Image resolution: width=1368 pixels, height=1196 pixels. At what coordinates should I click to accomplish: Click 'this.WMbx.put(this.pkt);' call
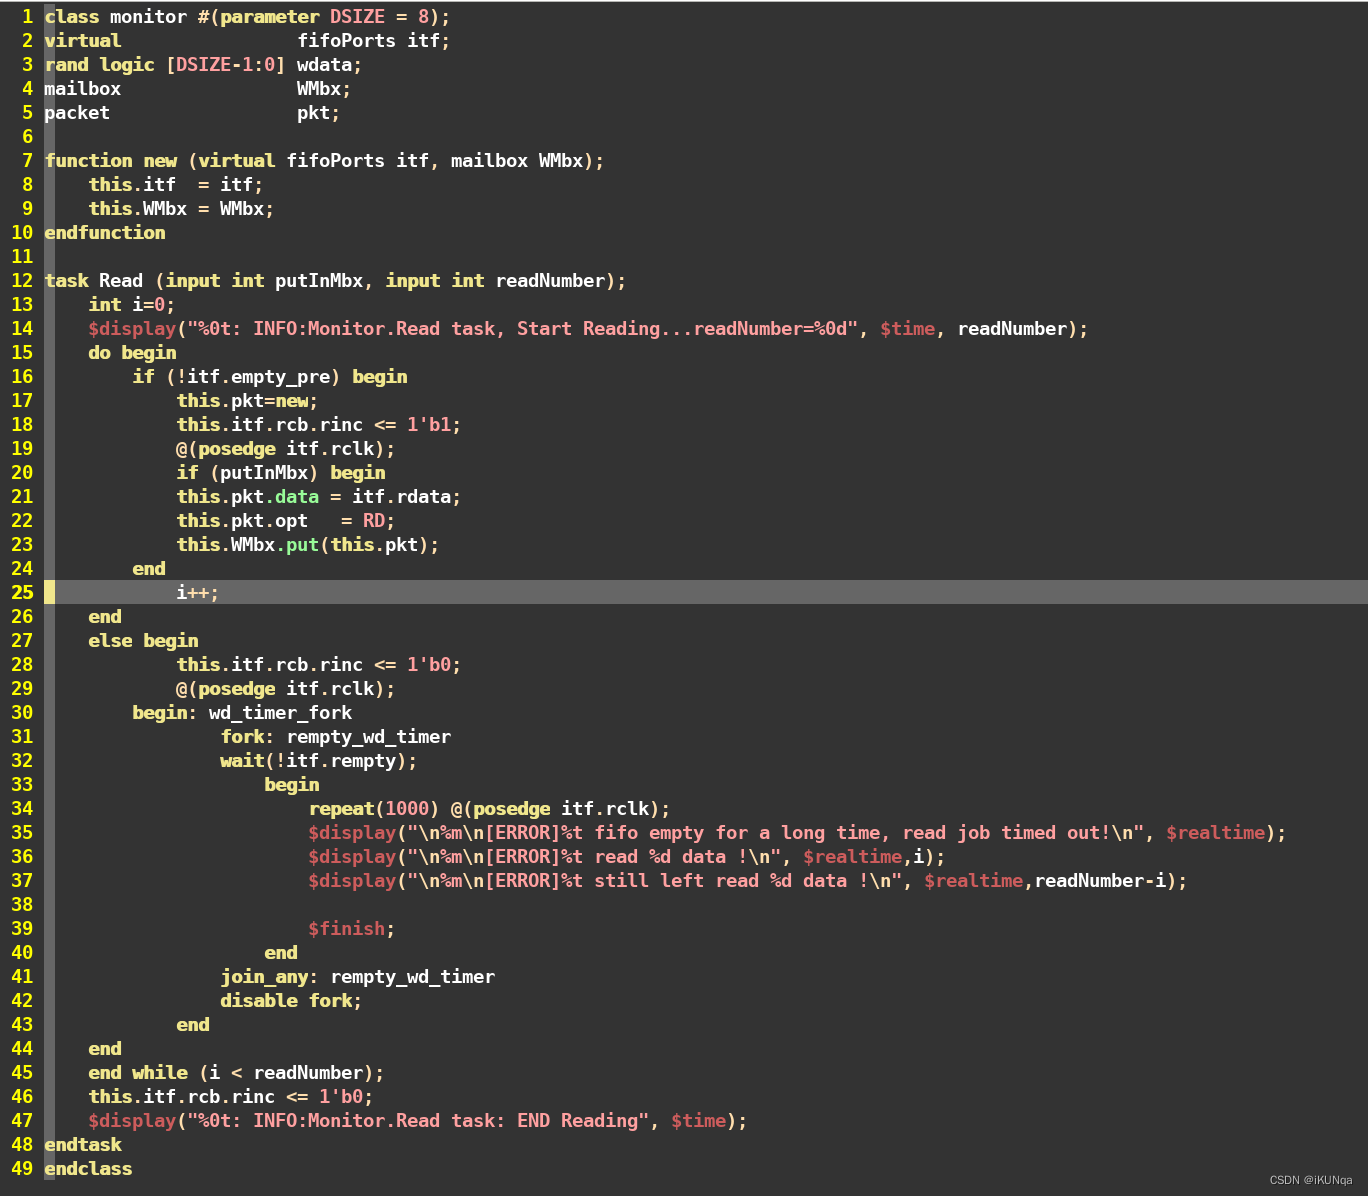[308, 545]
